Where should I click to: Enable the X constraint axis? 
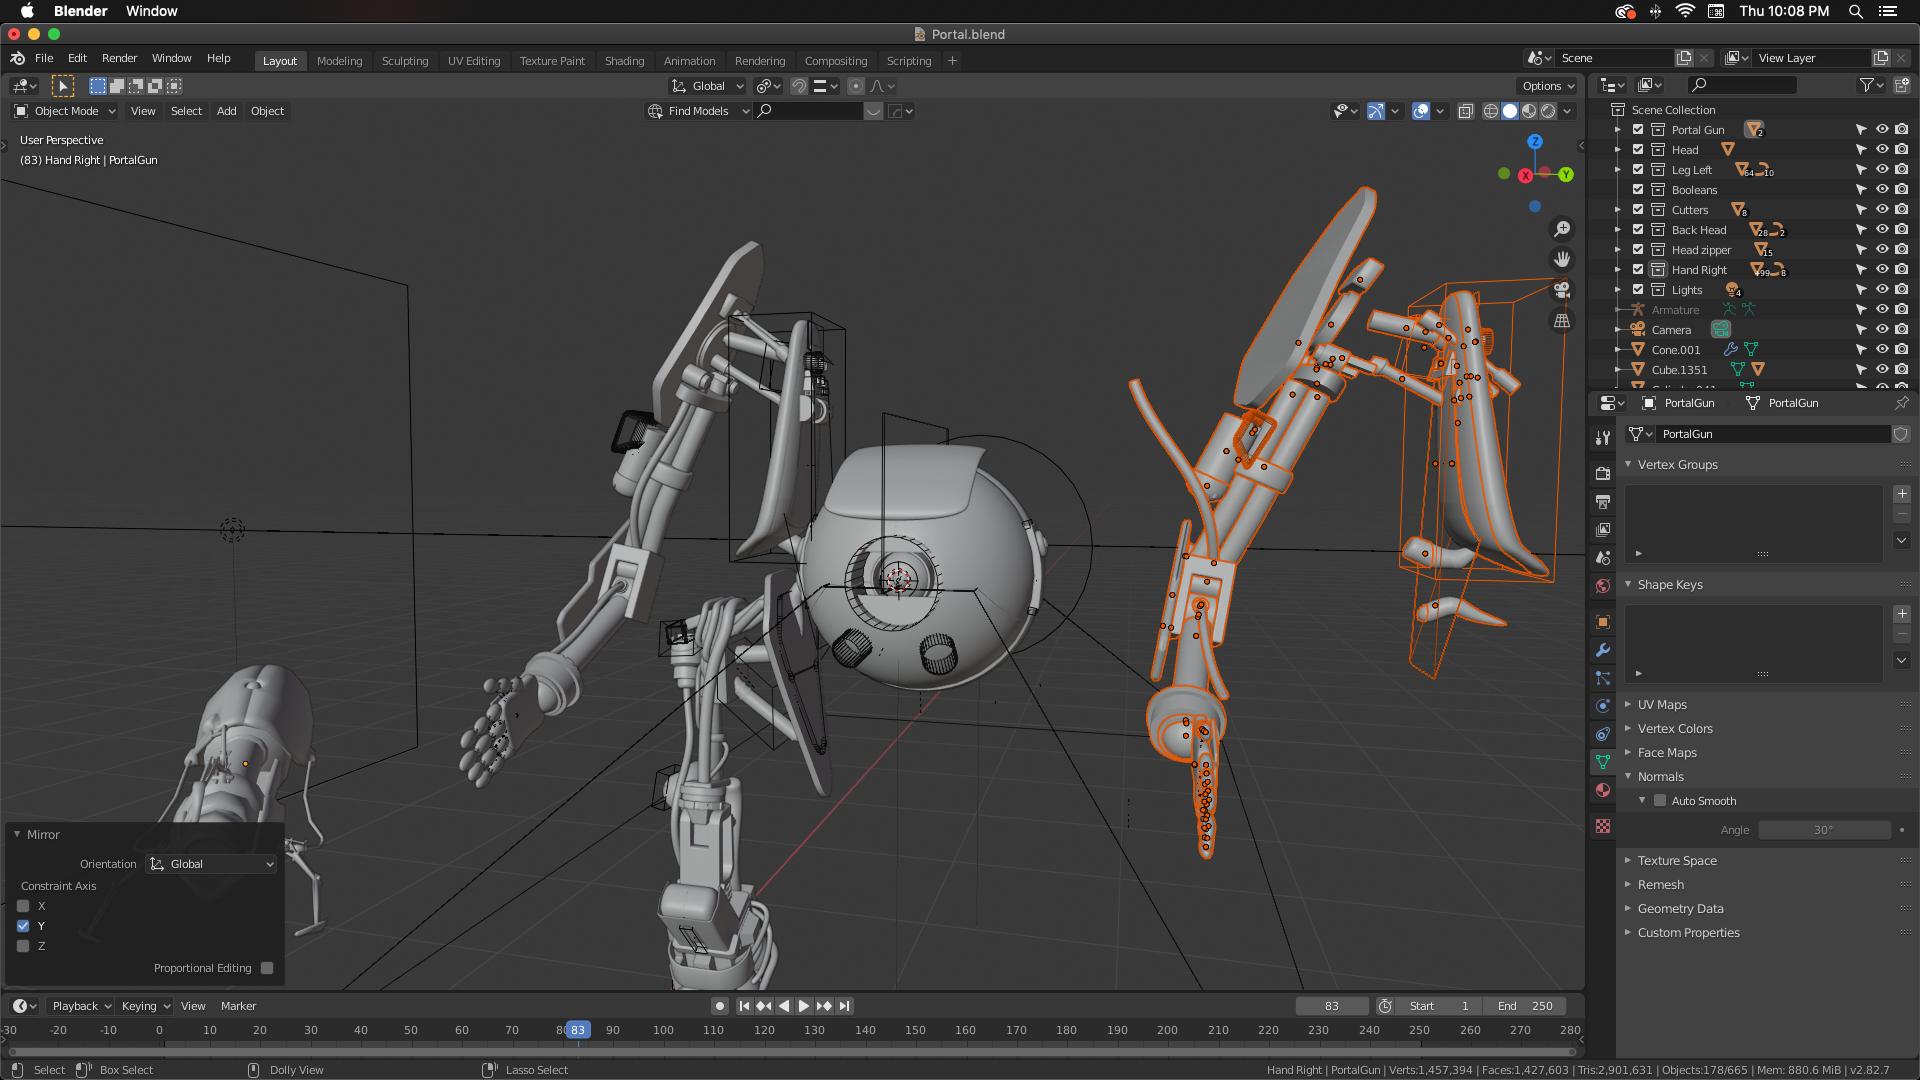point(23,906)
